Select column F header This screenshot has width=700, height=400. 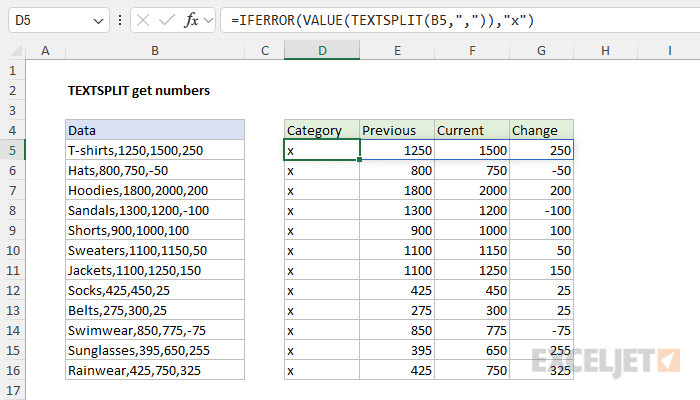(x=472, y=50)
